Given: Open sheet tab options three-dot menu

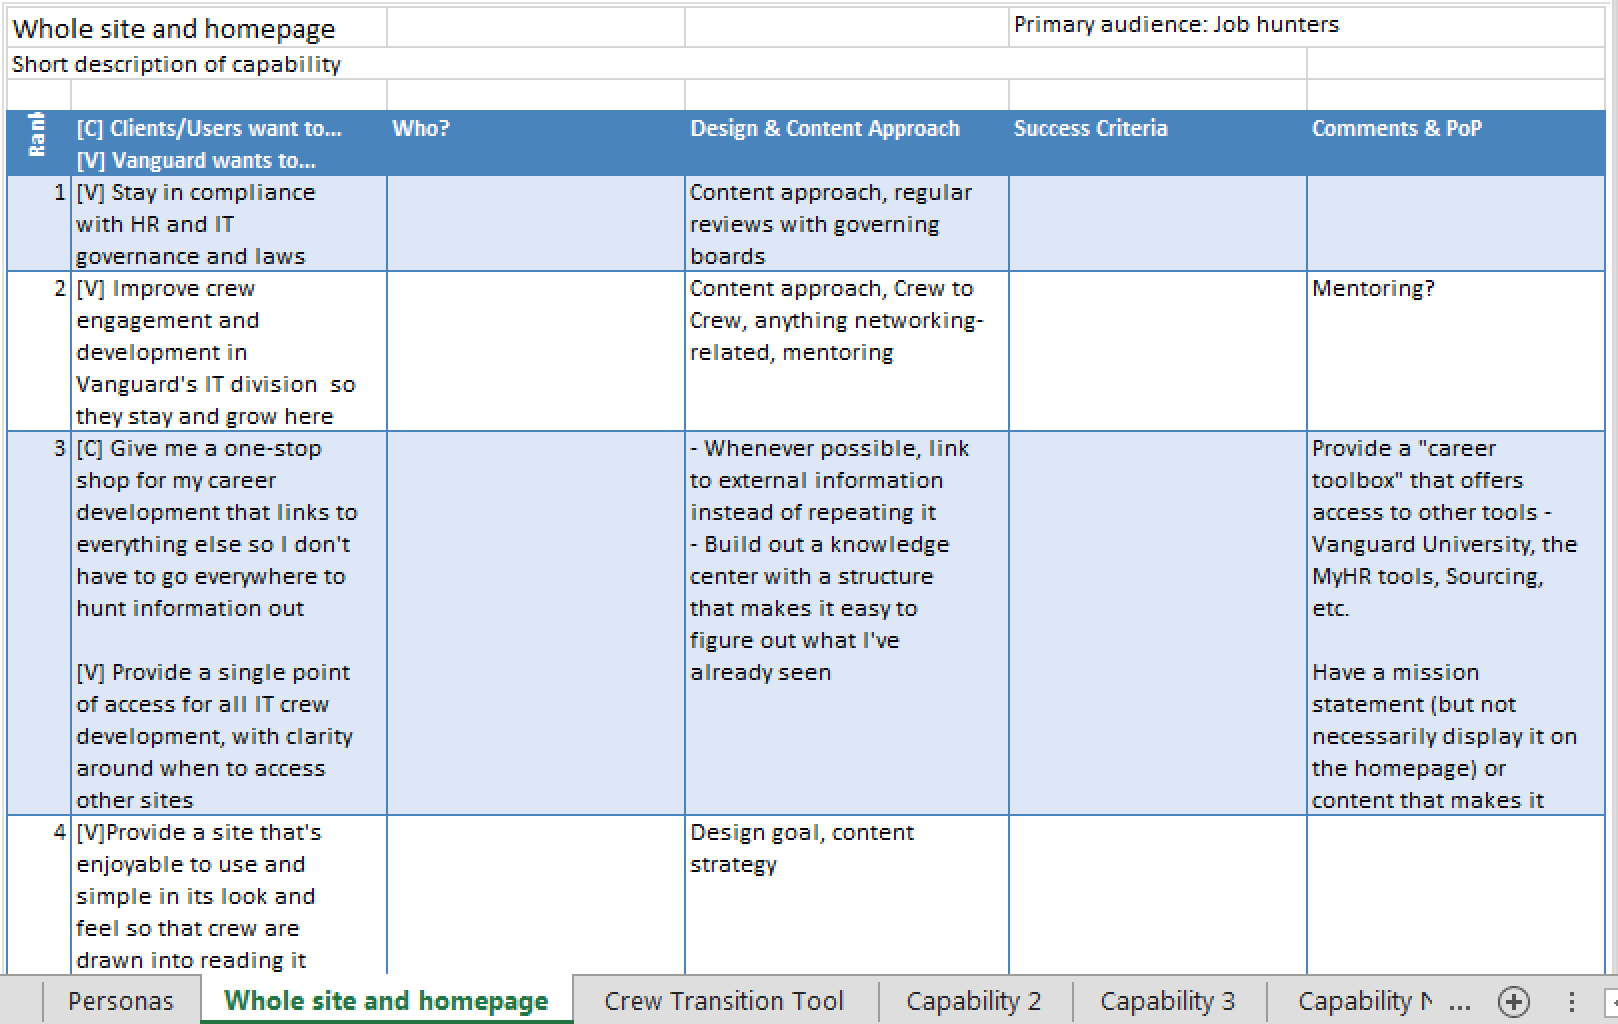Looking at the screenshot, I should pyautogui.click(x=1572, y=1001).
